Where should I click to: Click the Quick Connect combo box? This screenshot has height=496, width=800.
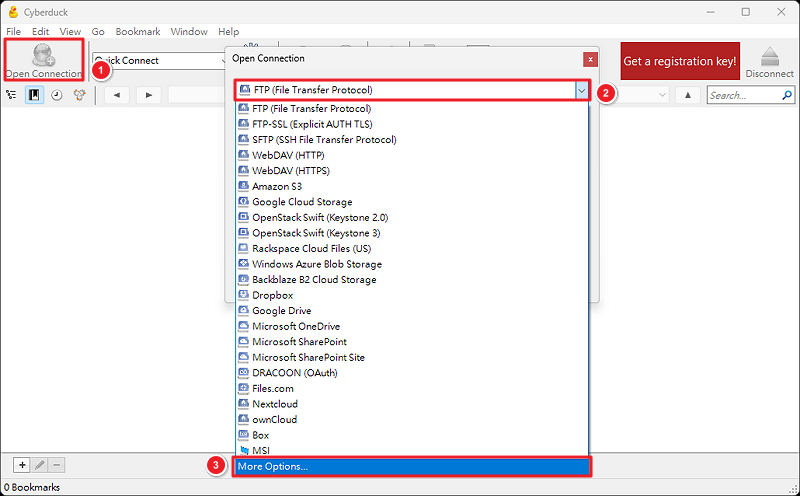click(x=159, y=60)
